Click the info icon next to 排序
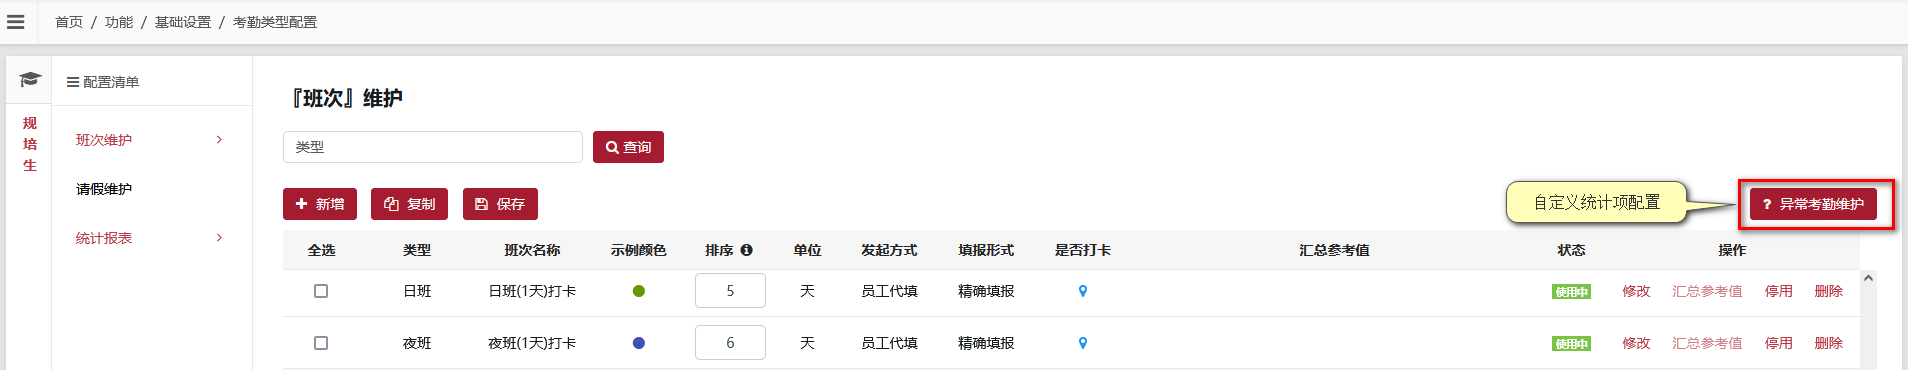 coord(747,250)
